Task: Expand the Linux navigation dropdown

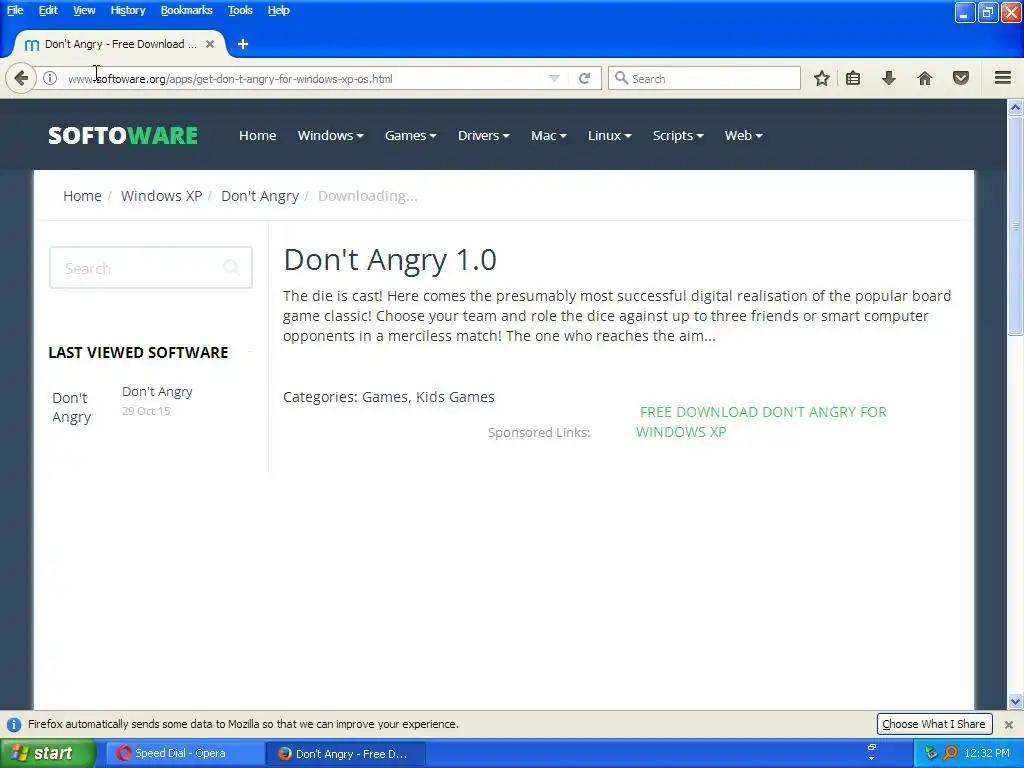Action: click(x=609, y=135)
